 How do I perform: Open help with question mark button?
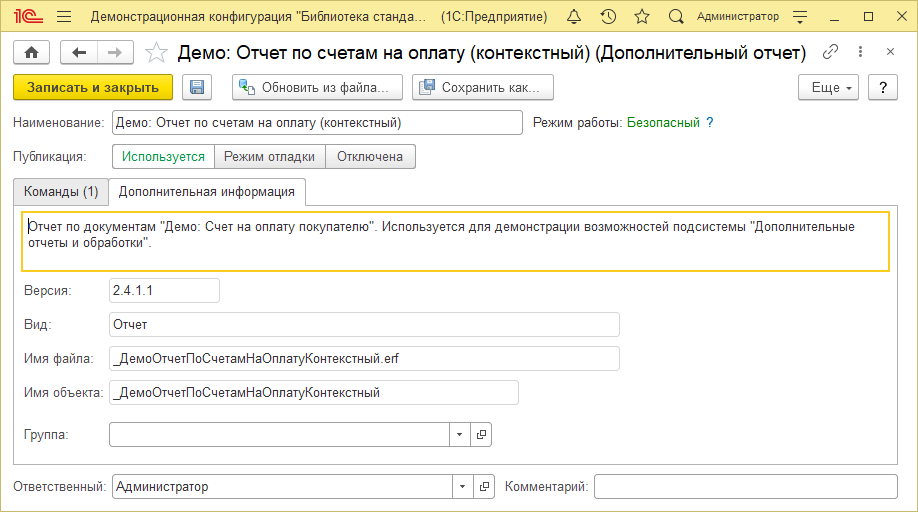tap(883, 87)
